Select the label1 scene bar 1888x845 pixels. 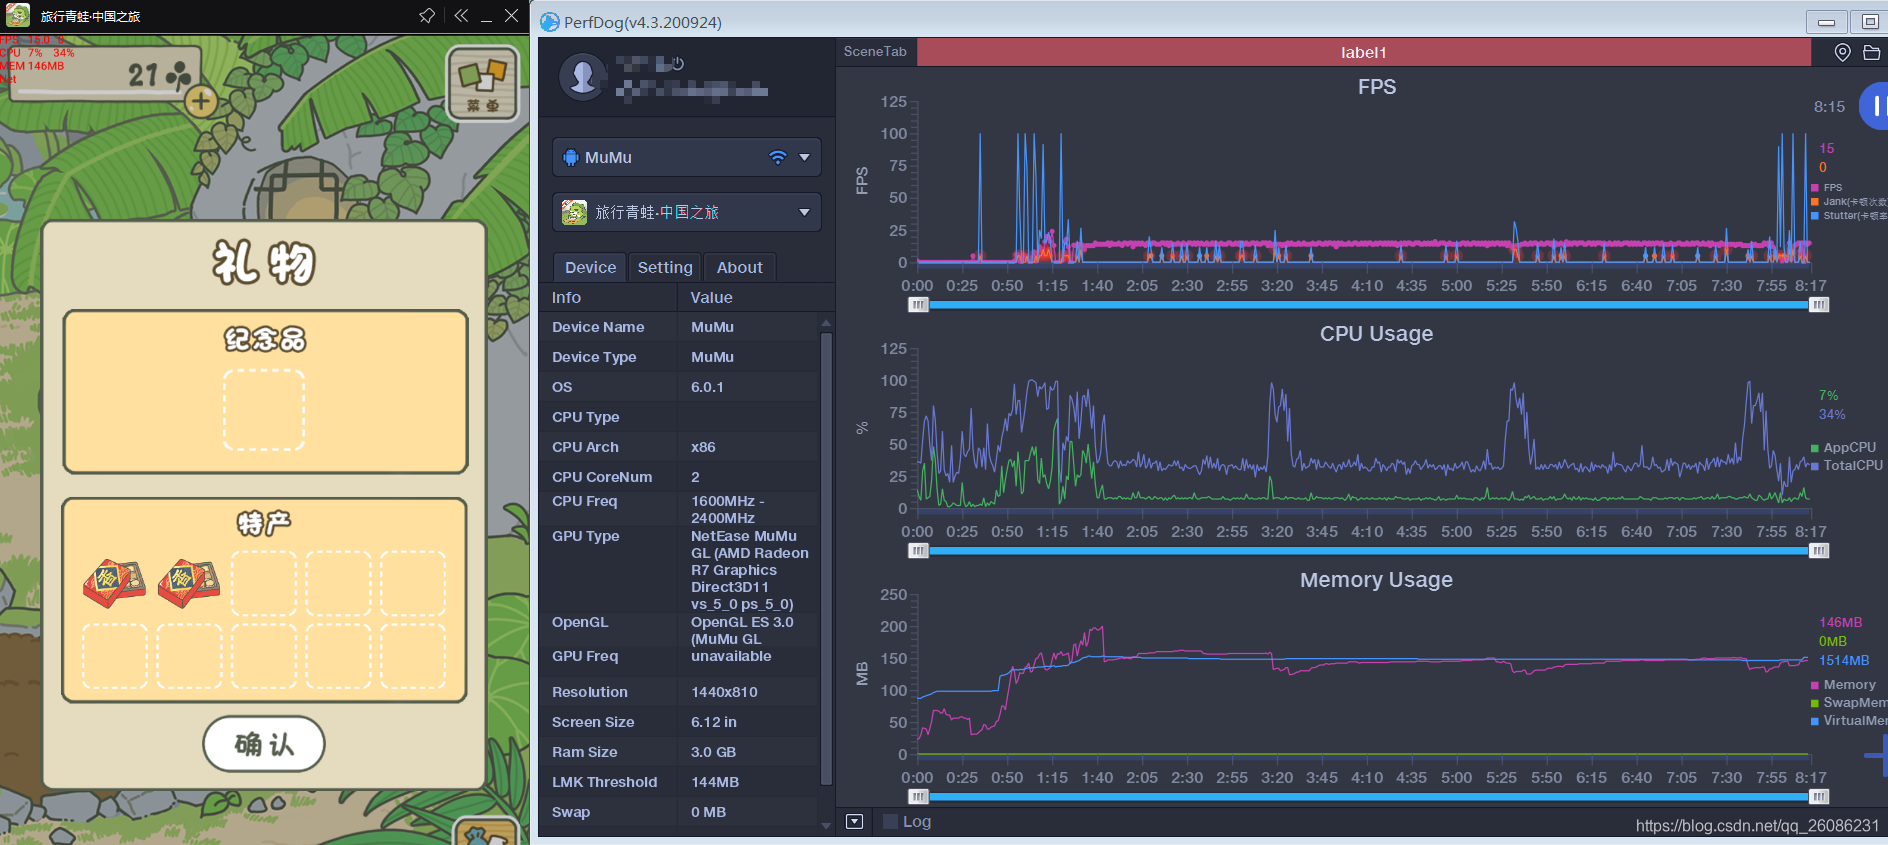[x=1364, y=52]
